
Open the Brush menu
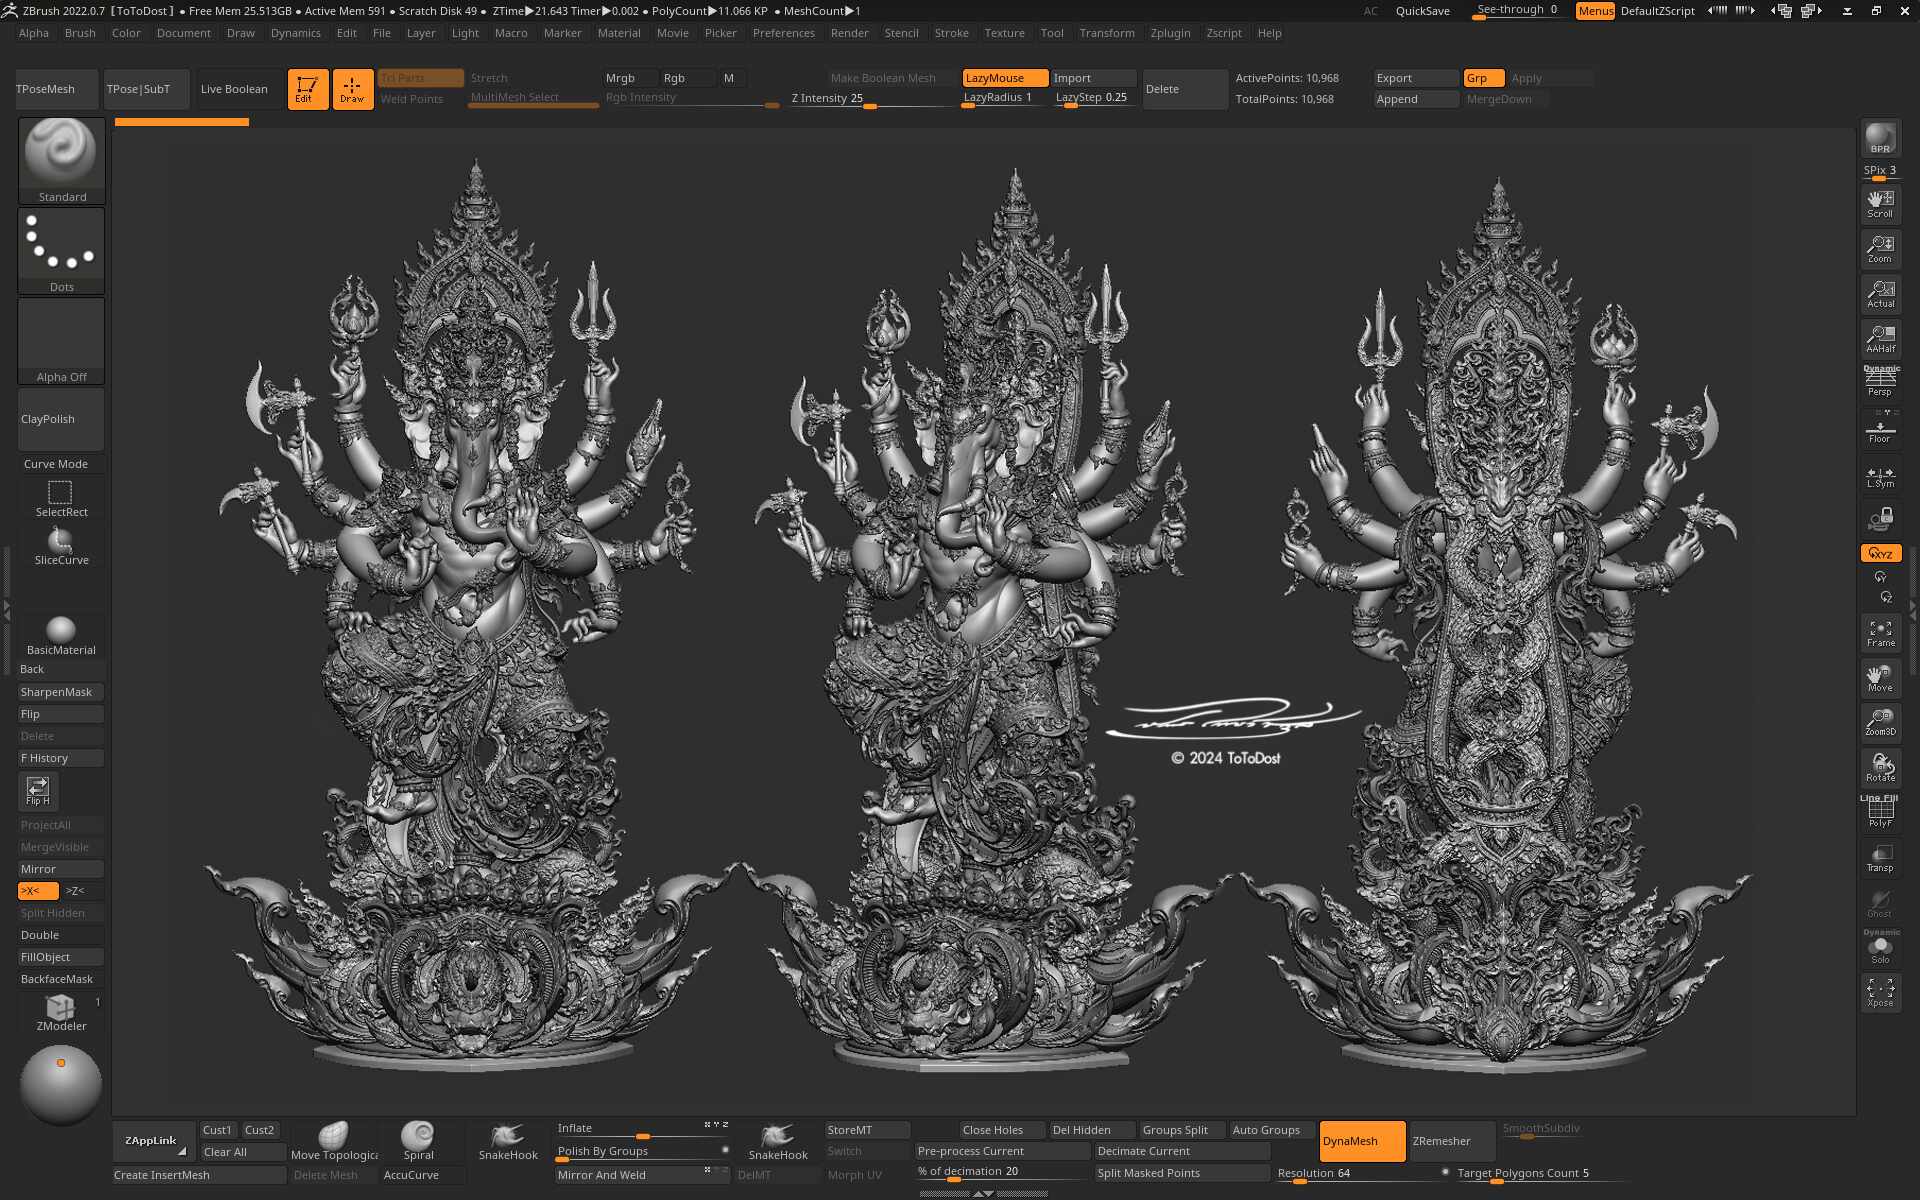point(80,33)
